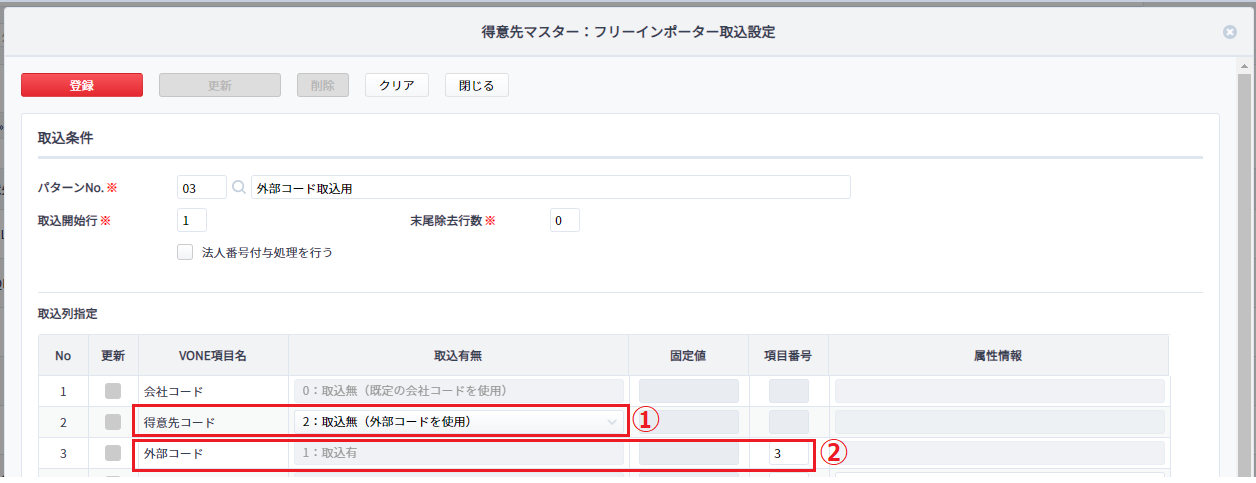Click the No column header
Screen dimensions: 1256x483
(x=64, y=355)
